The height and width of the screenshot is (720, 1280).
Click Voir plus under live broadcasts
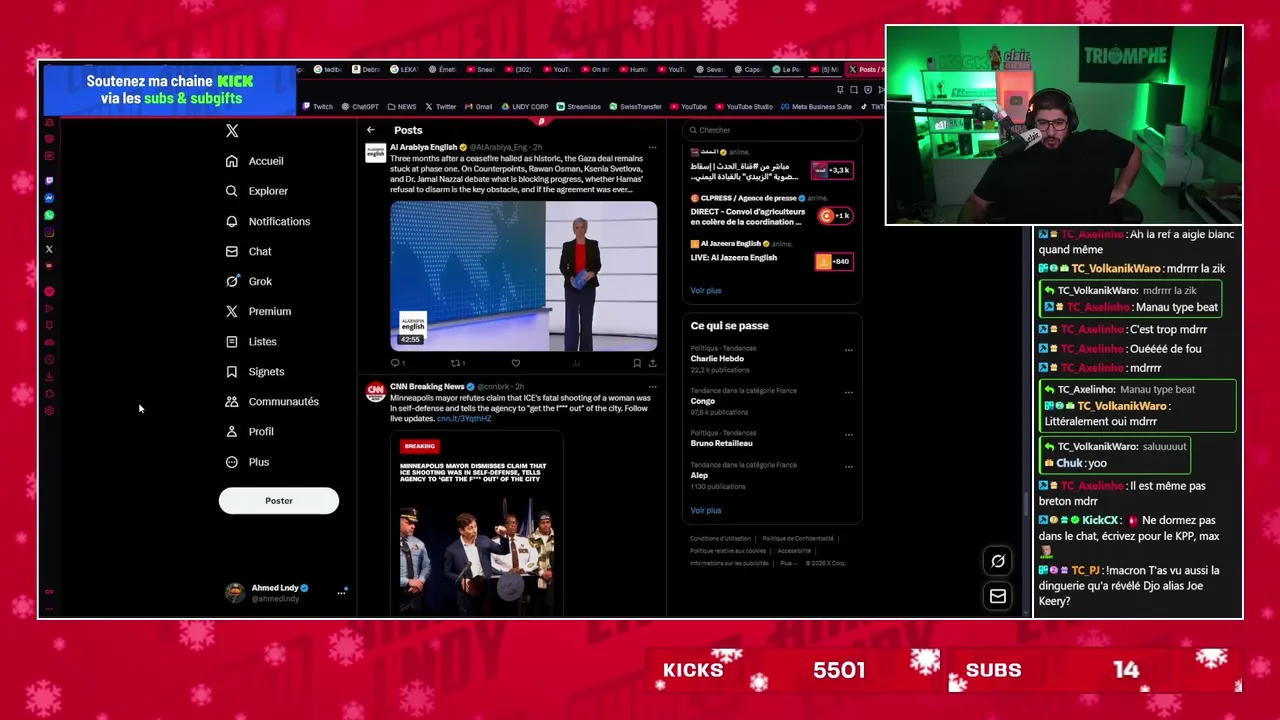tap(706, 290)
